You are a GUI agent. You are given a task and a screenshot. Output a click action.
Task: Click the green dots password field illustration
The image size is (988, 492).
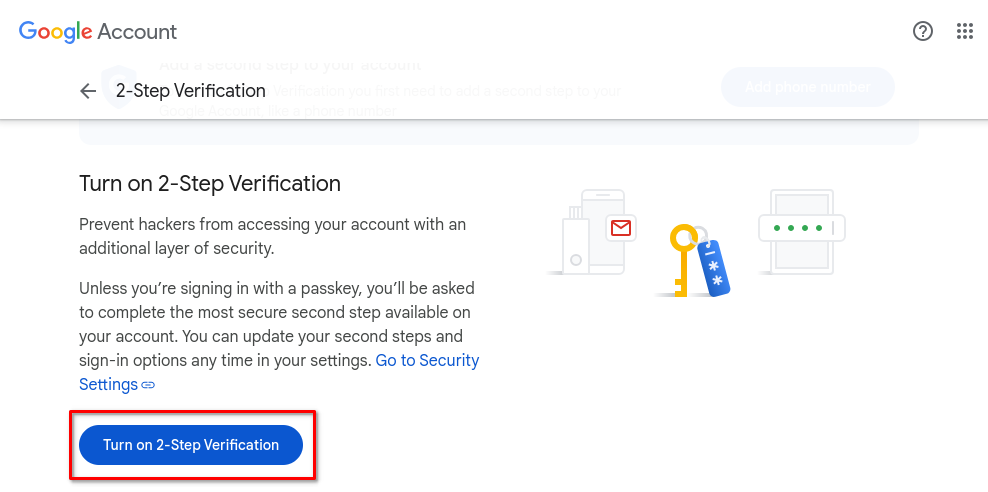(x=801, y=228)
